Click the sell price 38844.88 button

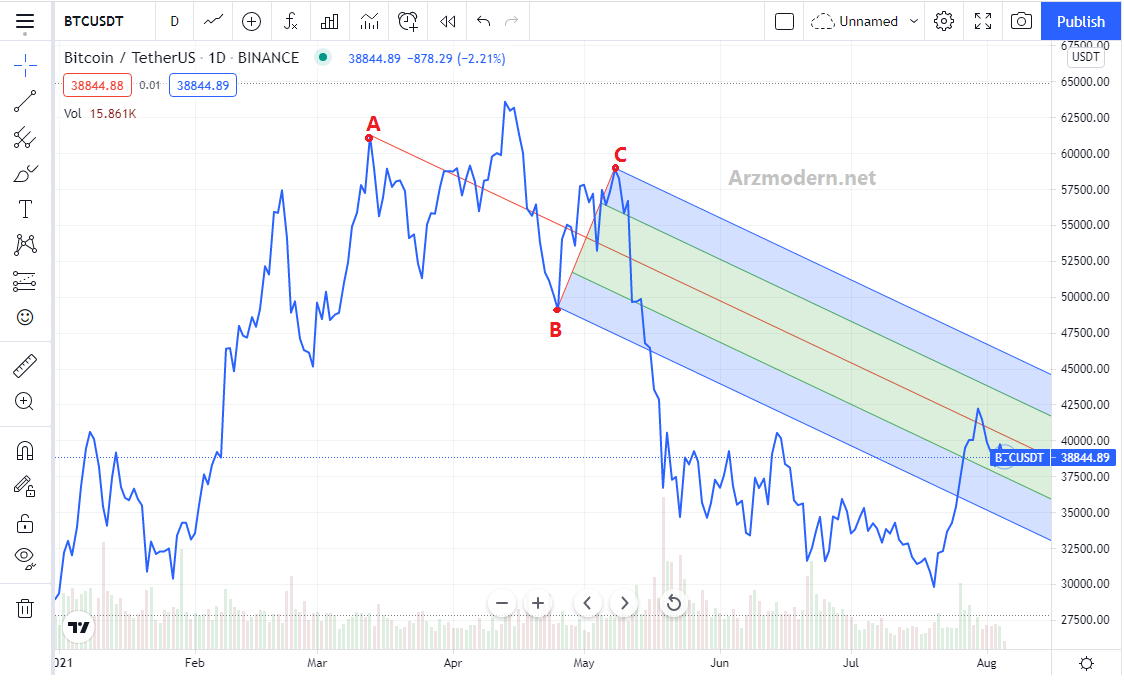pos(97,85)
